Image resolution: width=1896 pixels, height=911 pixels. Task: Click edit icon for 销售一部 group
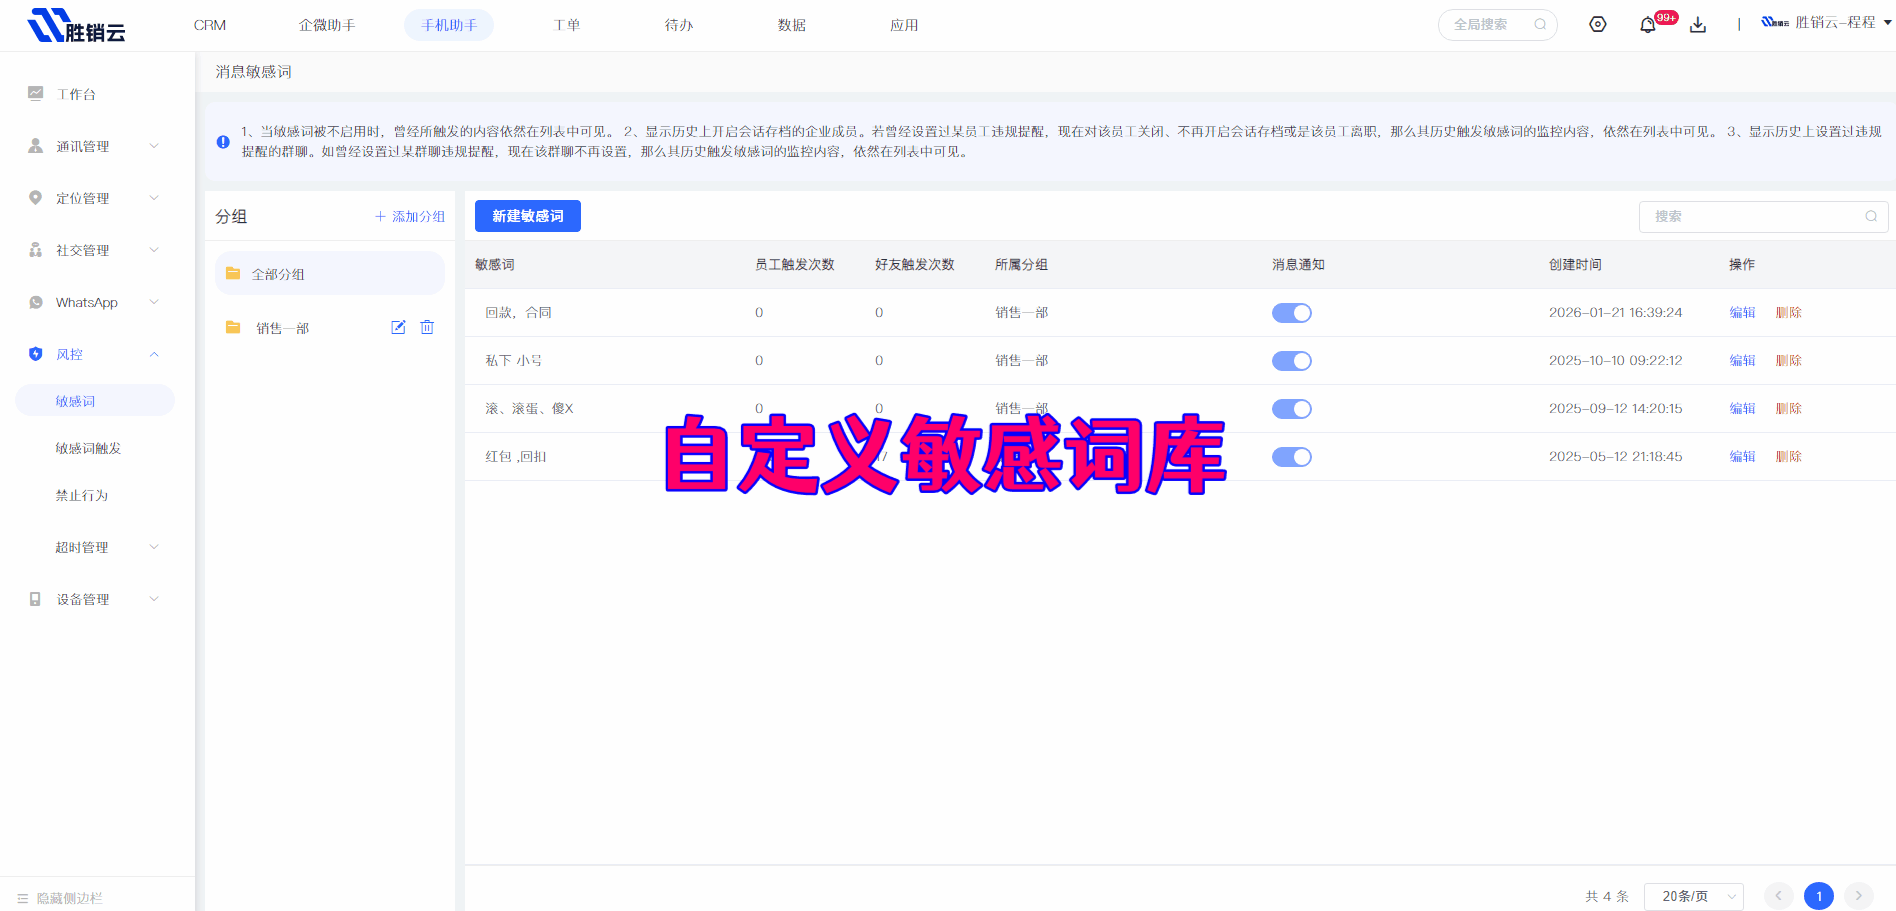coord(398,327)
